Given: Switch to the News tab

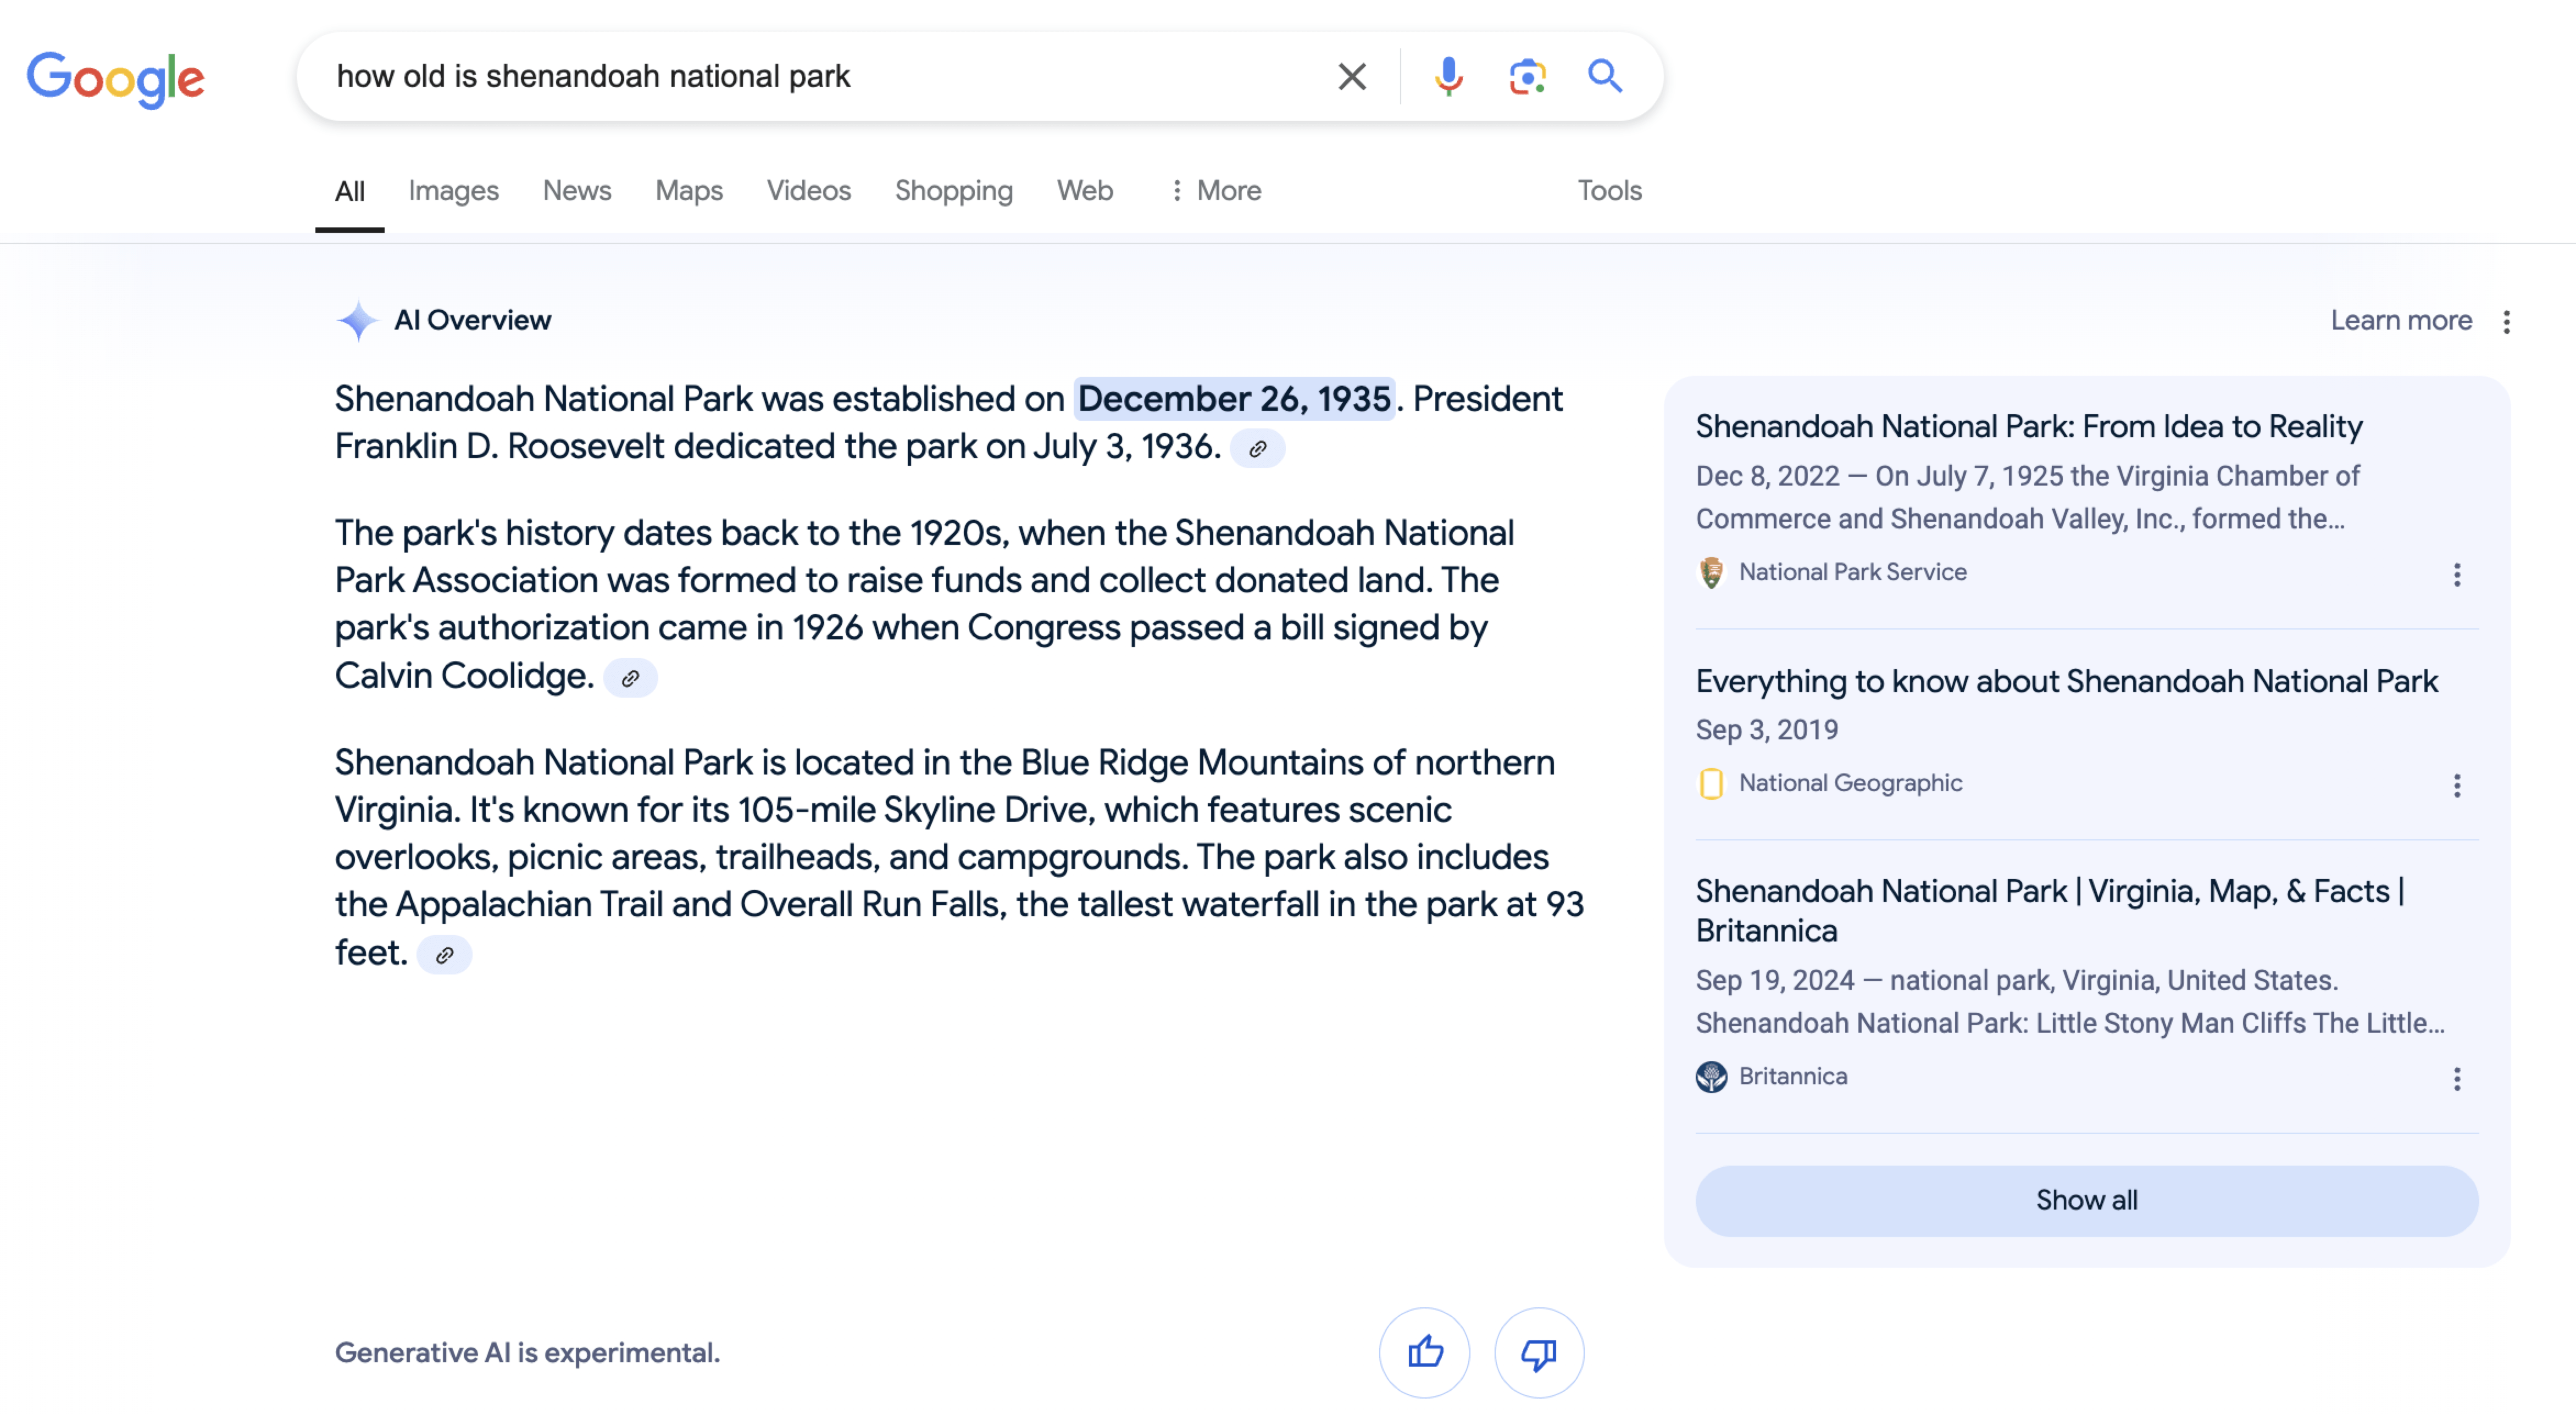Looking at the screenshot, I should 577,191.
